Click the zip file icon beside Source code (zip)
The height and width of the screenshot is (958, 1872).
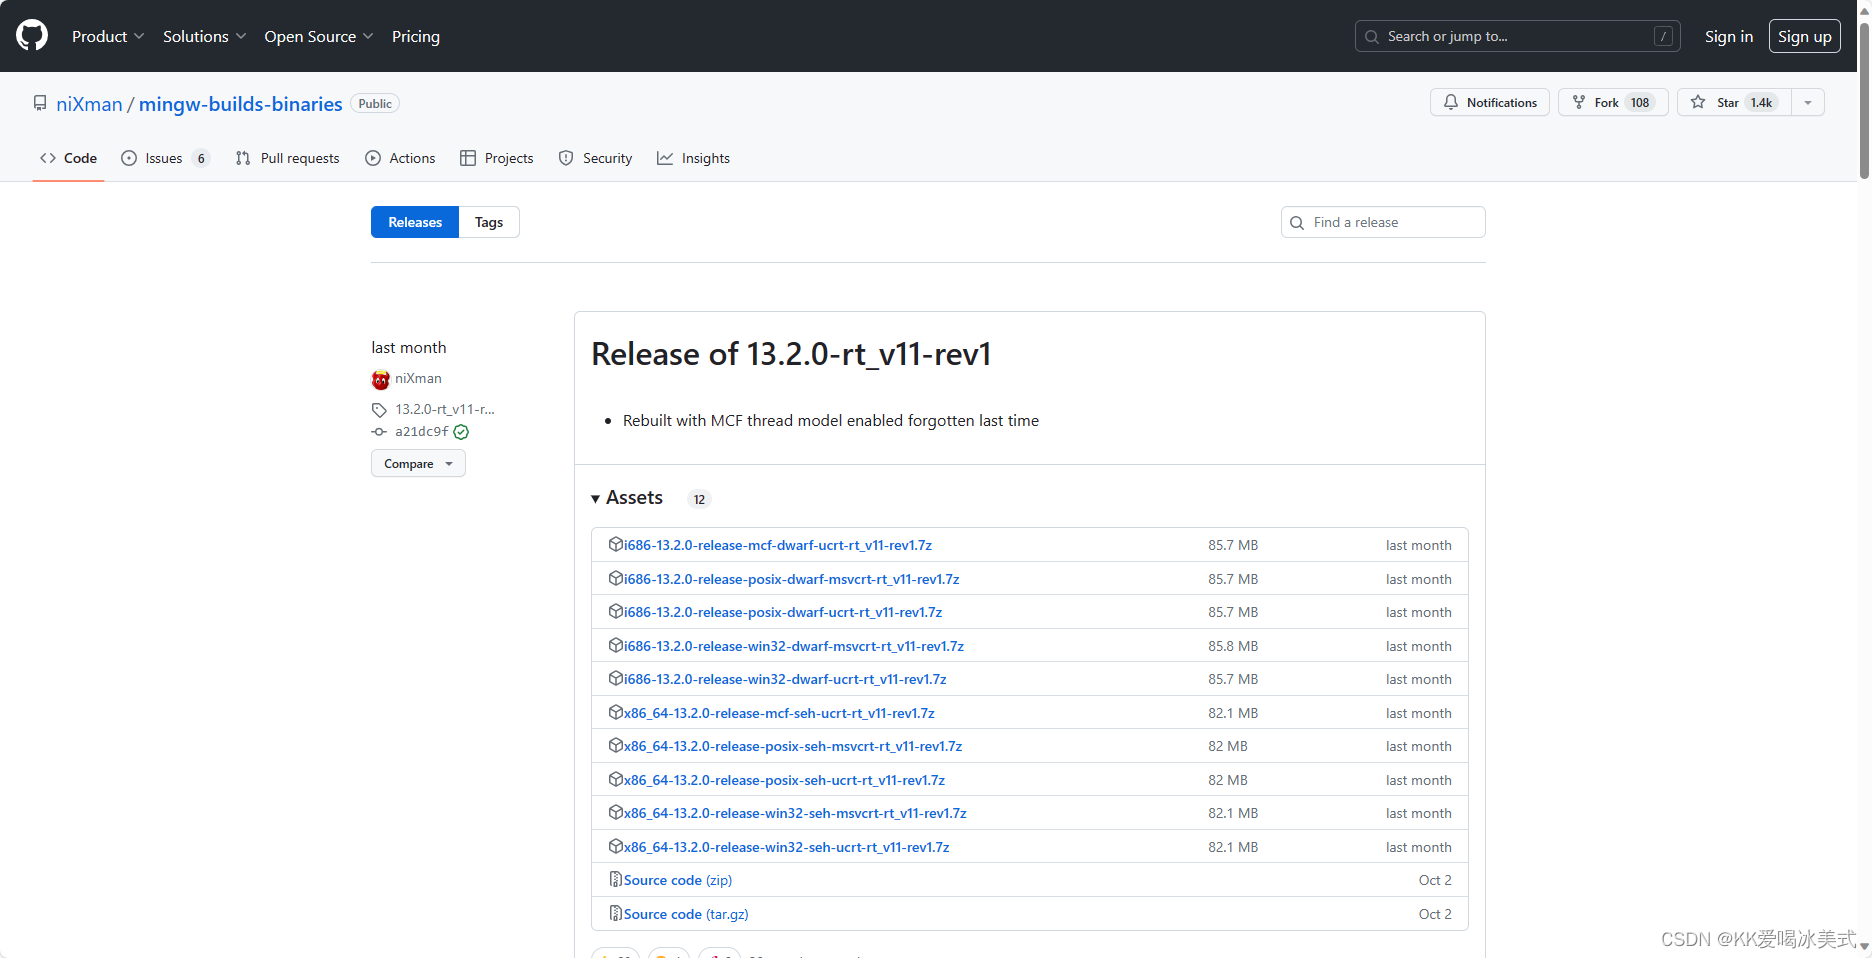616,880
